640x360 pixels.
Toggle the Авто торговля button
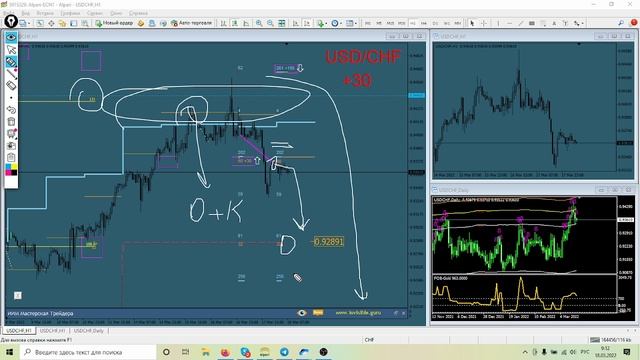191,23
